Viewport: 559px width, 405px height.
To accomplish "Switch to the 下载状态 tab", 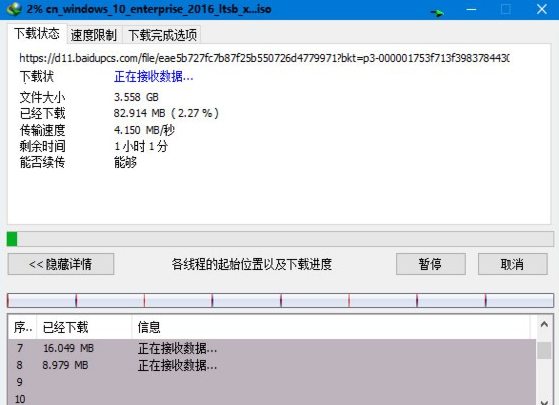I will [36, 34].
